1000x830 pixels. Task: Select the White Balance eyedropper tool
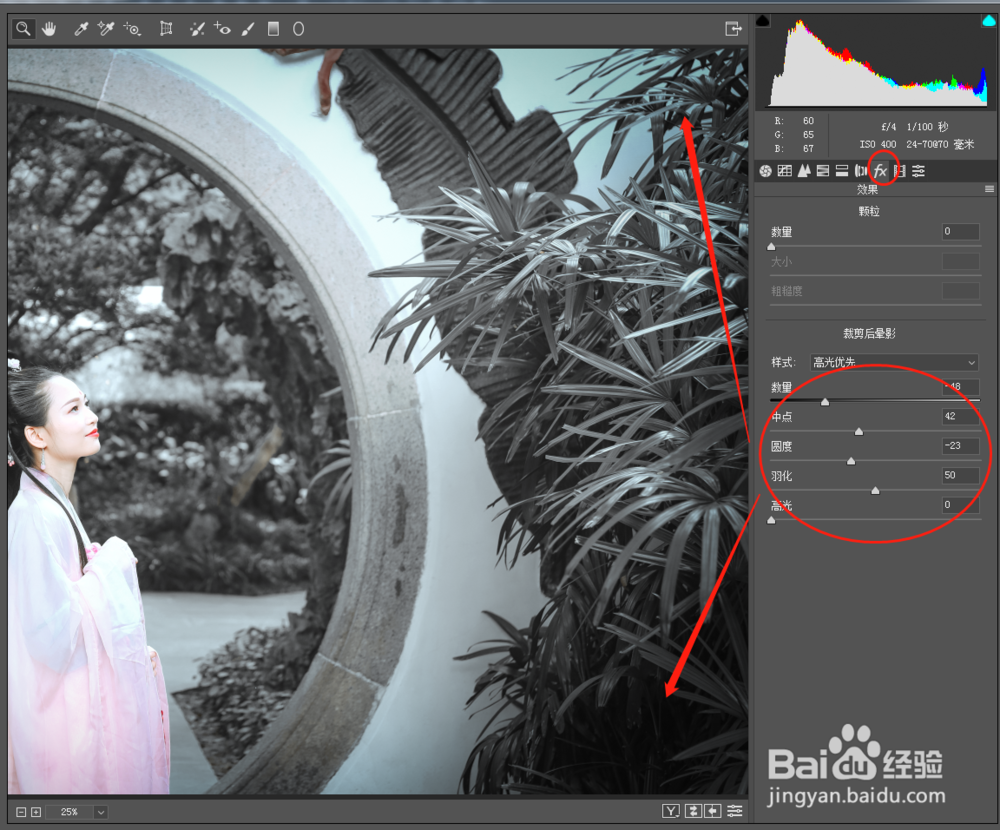coord(81,29)
